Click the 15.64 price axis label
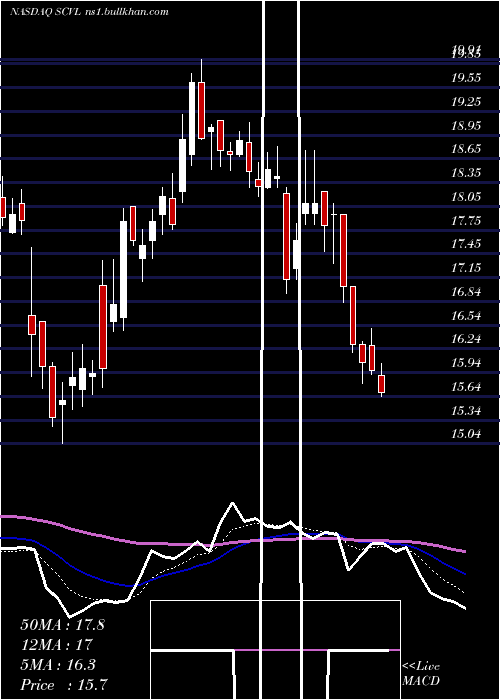Viewport: 500px width, 700px height. (x=466, y=387)
